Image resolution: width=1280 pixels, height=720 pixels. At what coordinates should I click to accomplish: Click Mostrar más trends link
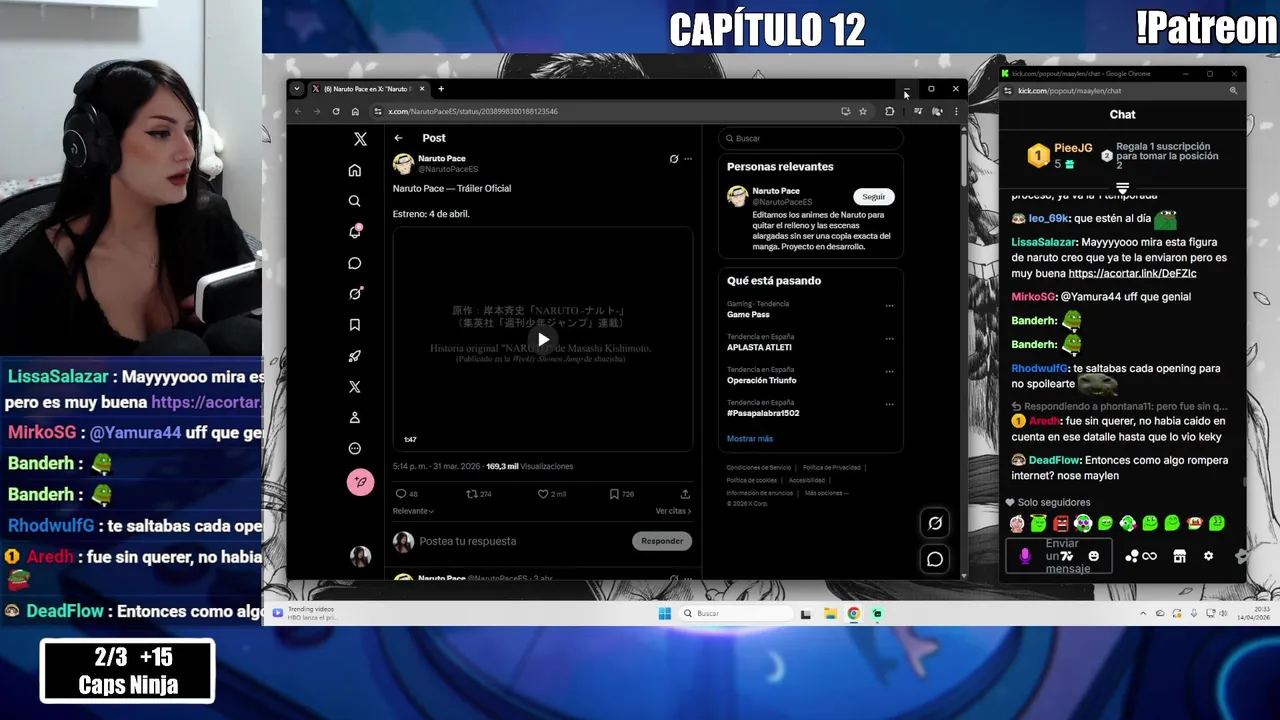pyautogui.click(x=750, y=439)
